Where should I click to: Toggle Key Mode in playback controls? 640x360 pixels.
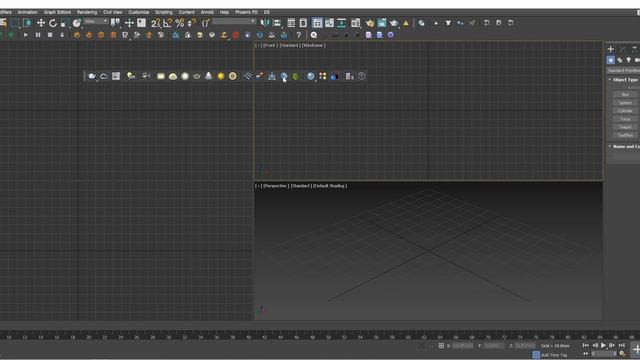pyautogui.click(x=586, y=354)
